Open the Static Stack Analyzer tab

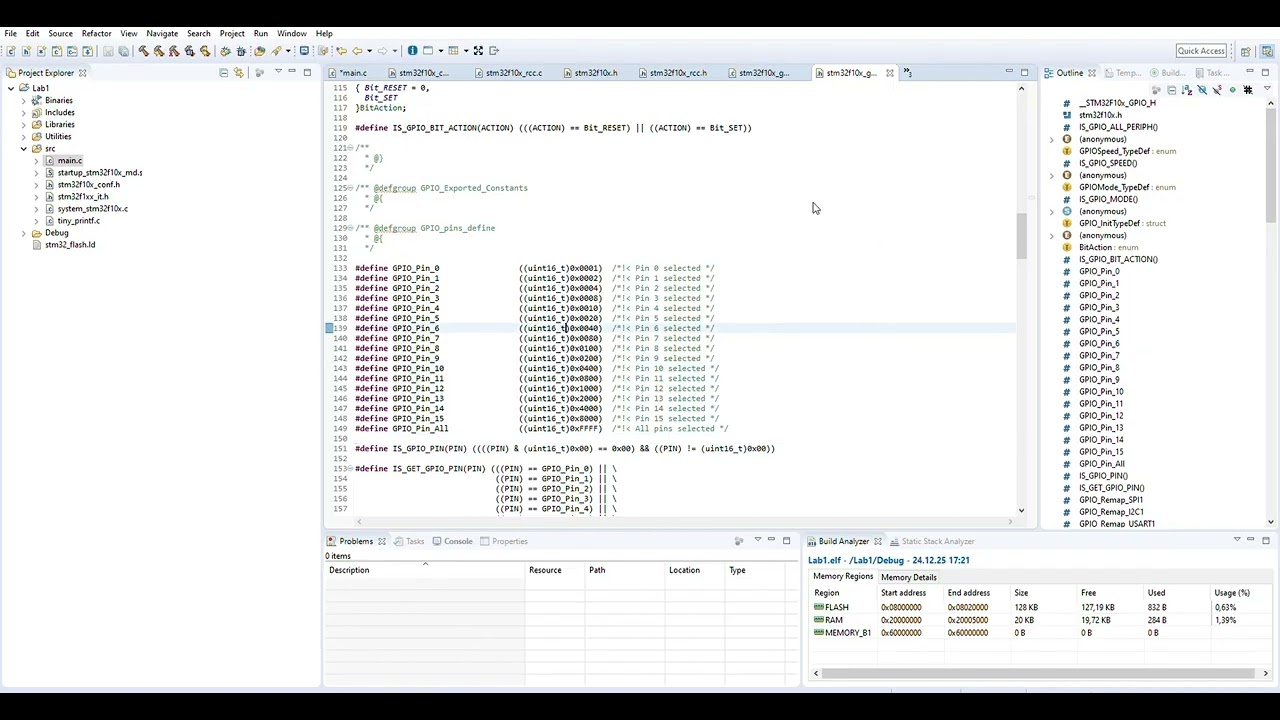pyautogui.click(x=931, y=541)
